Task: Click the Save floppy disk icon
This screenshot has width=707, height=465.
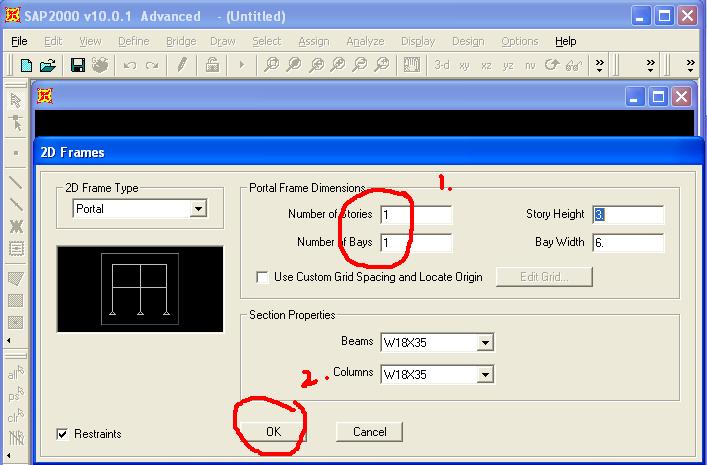Action: 78,65
